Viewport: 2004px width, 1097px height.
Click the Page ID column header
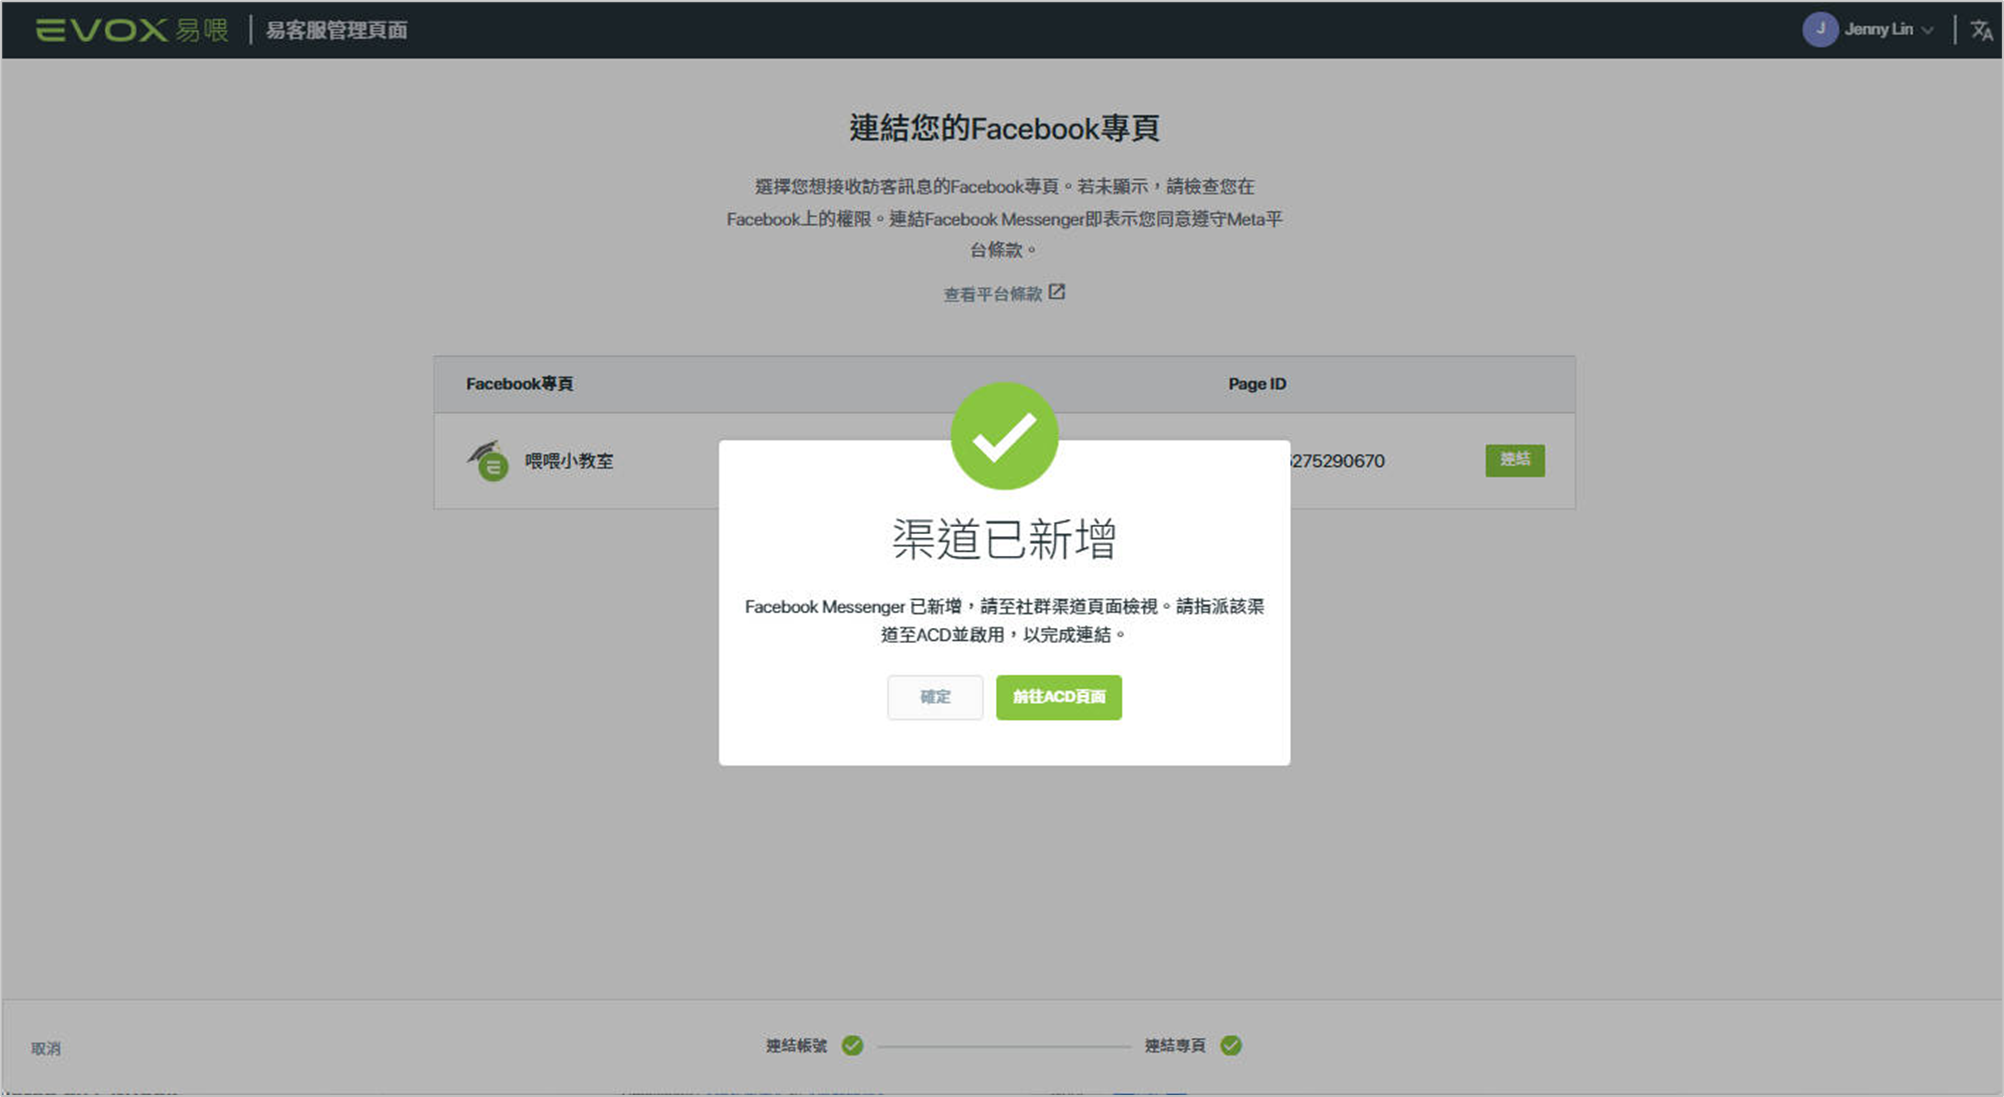1257,384
